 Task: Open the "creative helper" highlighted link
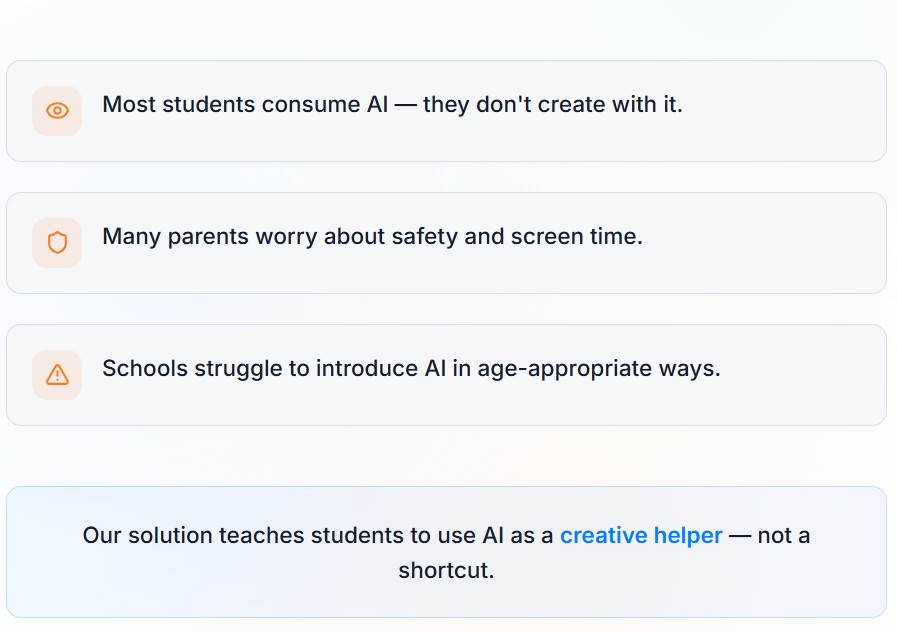coord(641,536)
